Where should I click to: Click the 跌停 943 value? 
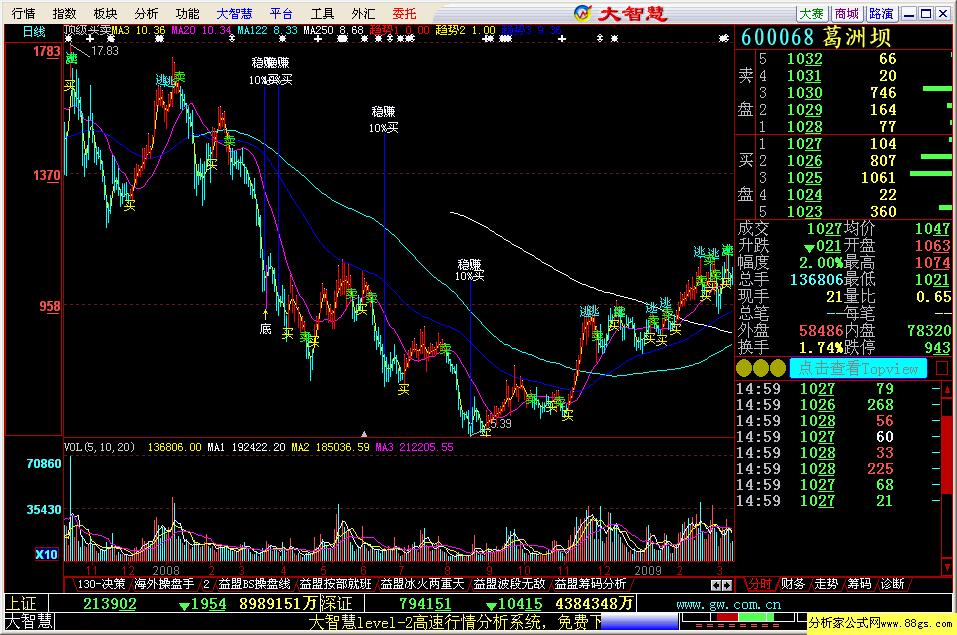tap(937, 347)
